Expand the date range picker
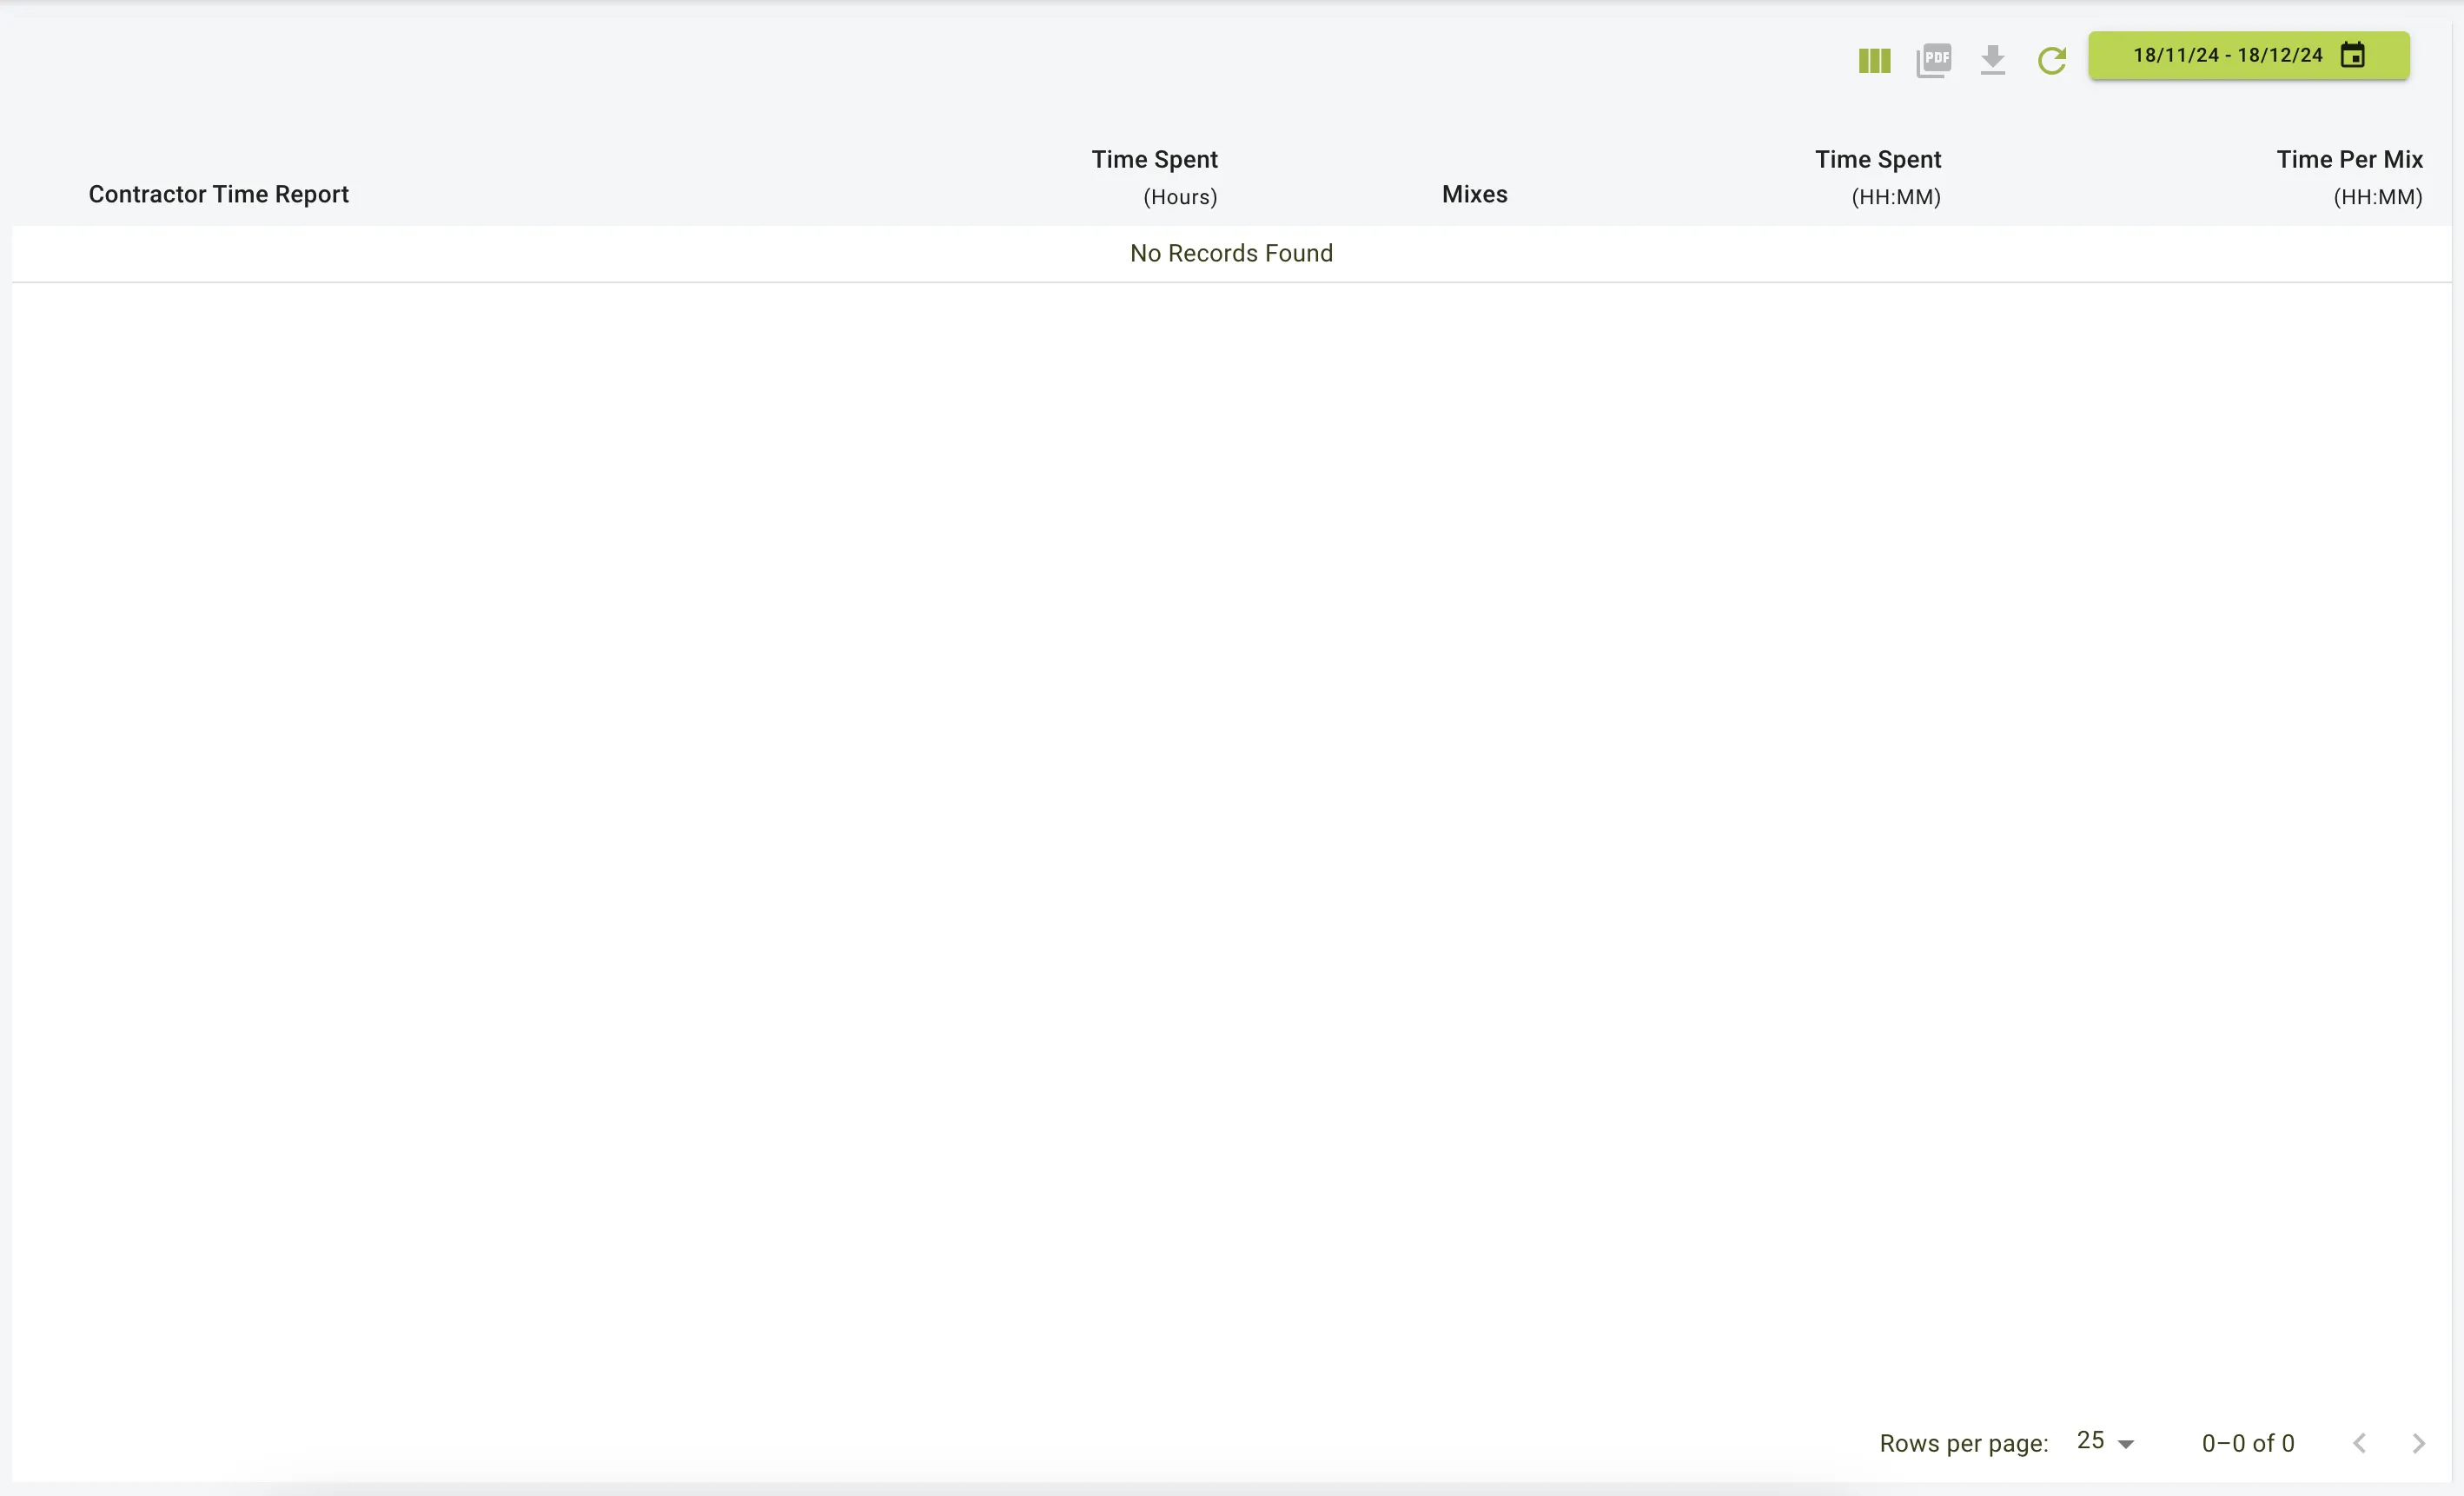This screenshot has width=2464, height=1496. 2248,55
